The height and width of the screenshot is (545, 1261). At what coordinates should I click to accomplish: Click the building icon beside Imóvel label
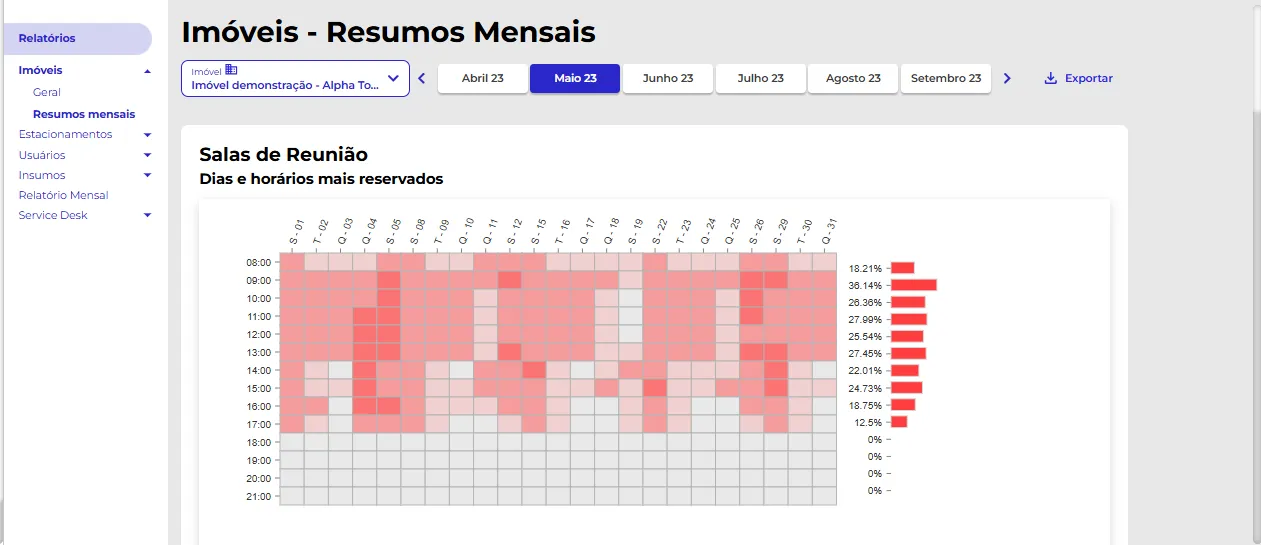click(x=231, y=70)
